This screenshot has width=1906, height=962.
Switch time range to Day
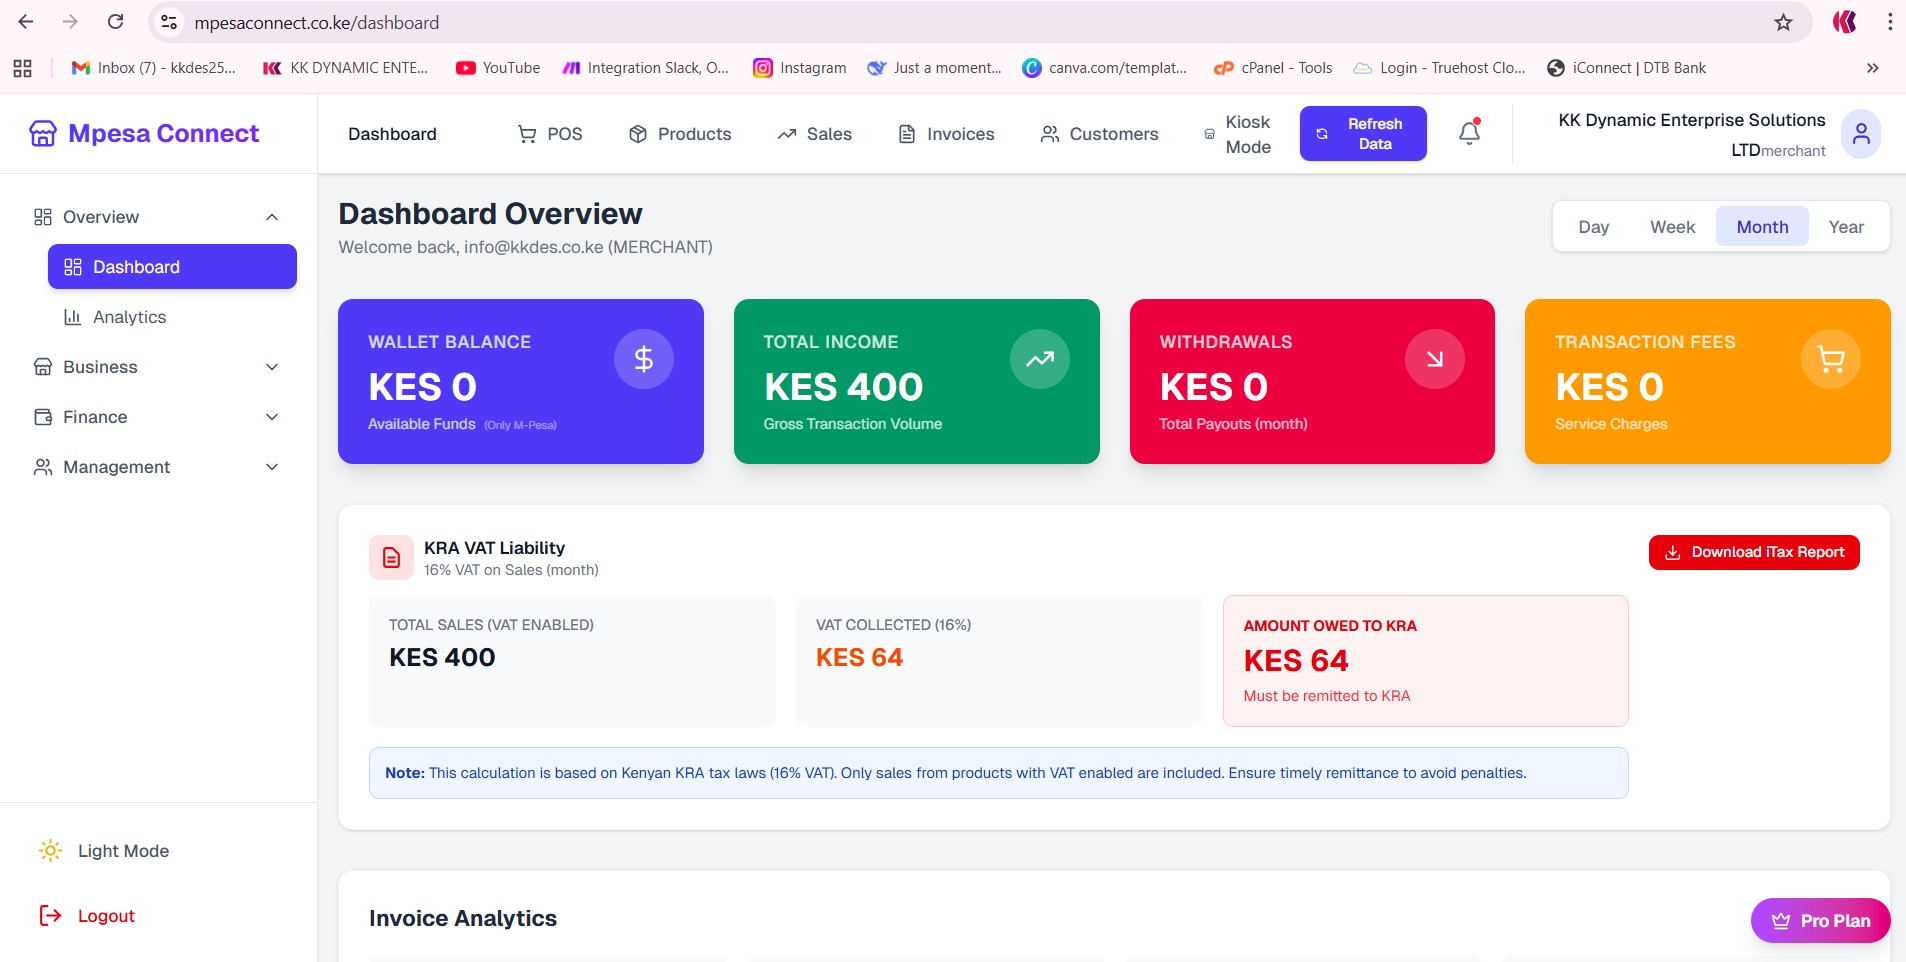(x=1593, y=227)
